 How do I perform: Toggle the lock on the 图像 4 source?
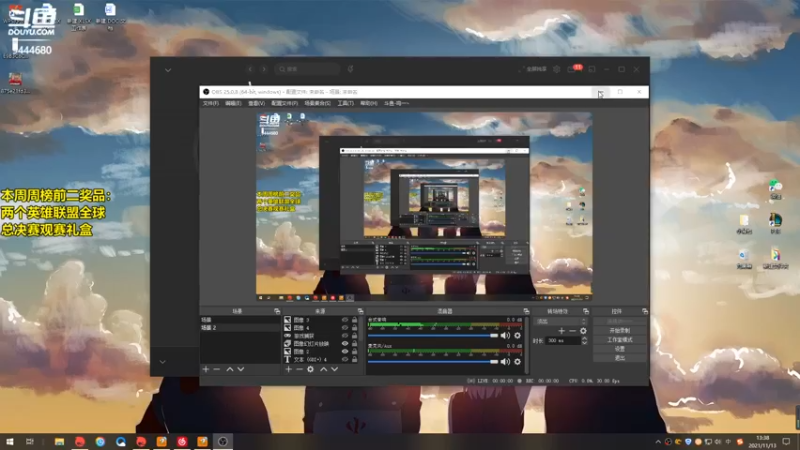click(x=355, y=328)
